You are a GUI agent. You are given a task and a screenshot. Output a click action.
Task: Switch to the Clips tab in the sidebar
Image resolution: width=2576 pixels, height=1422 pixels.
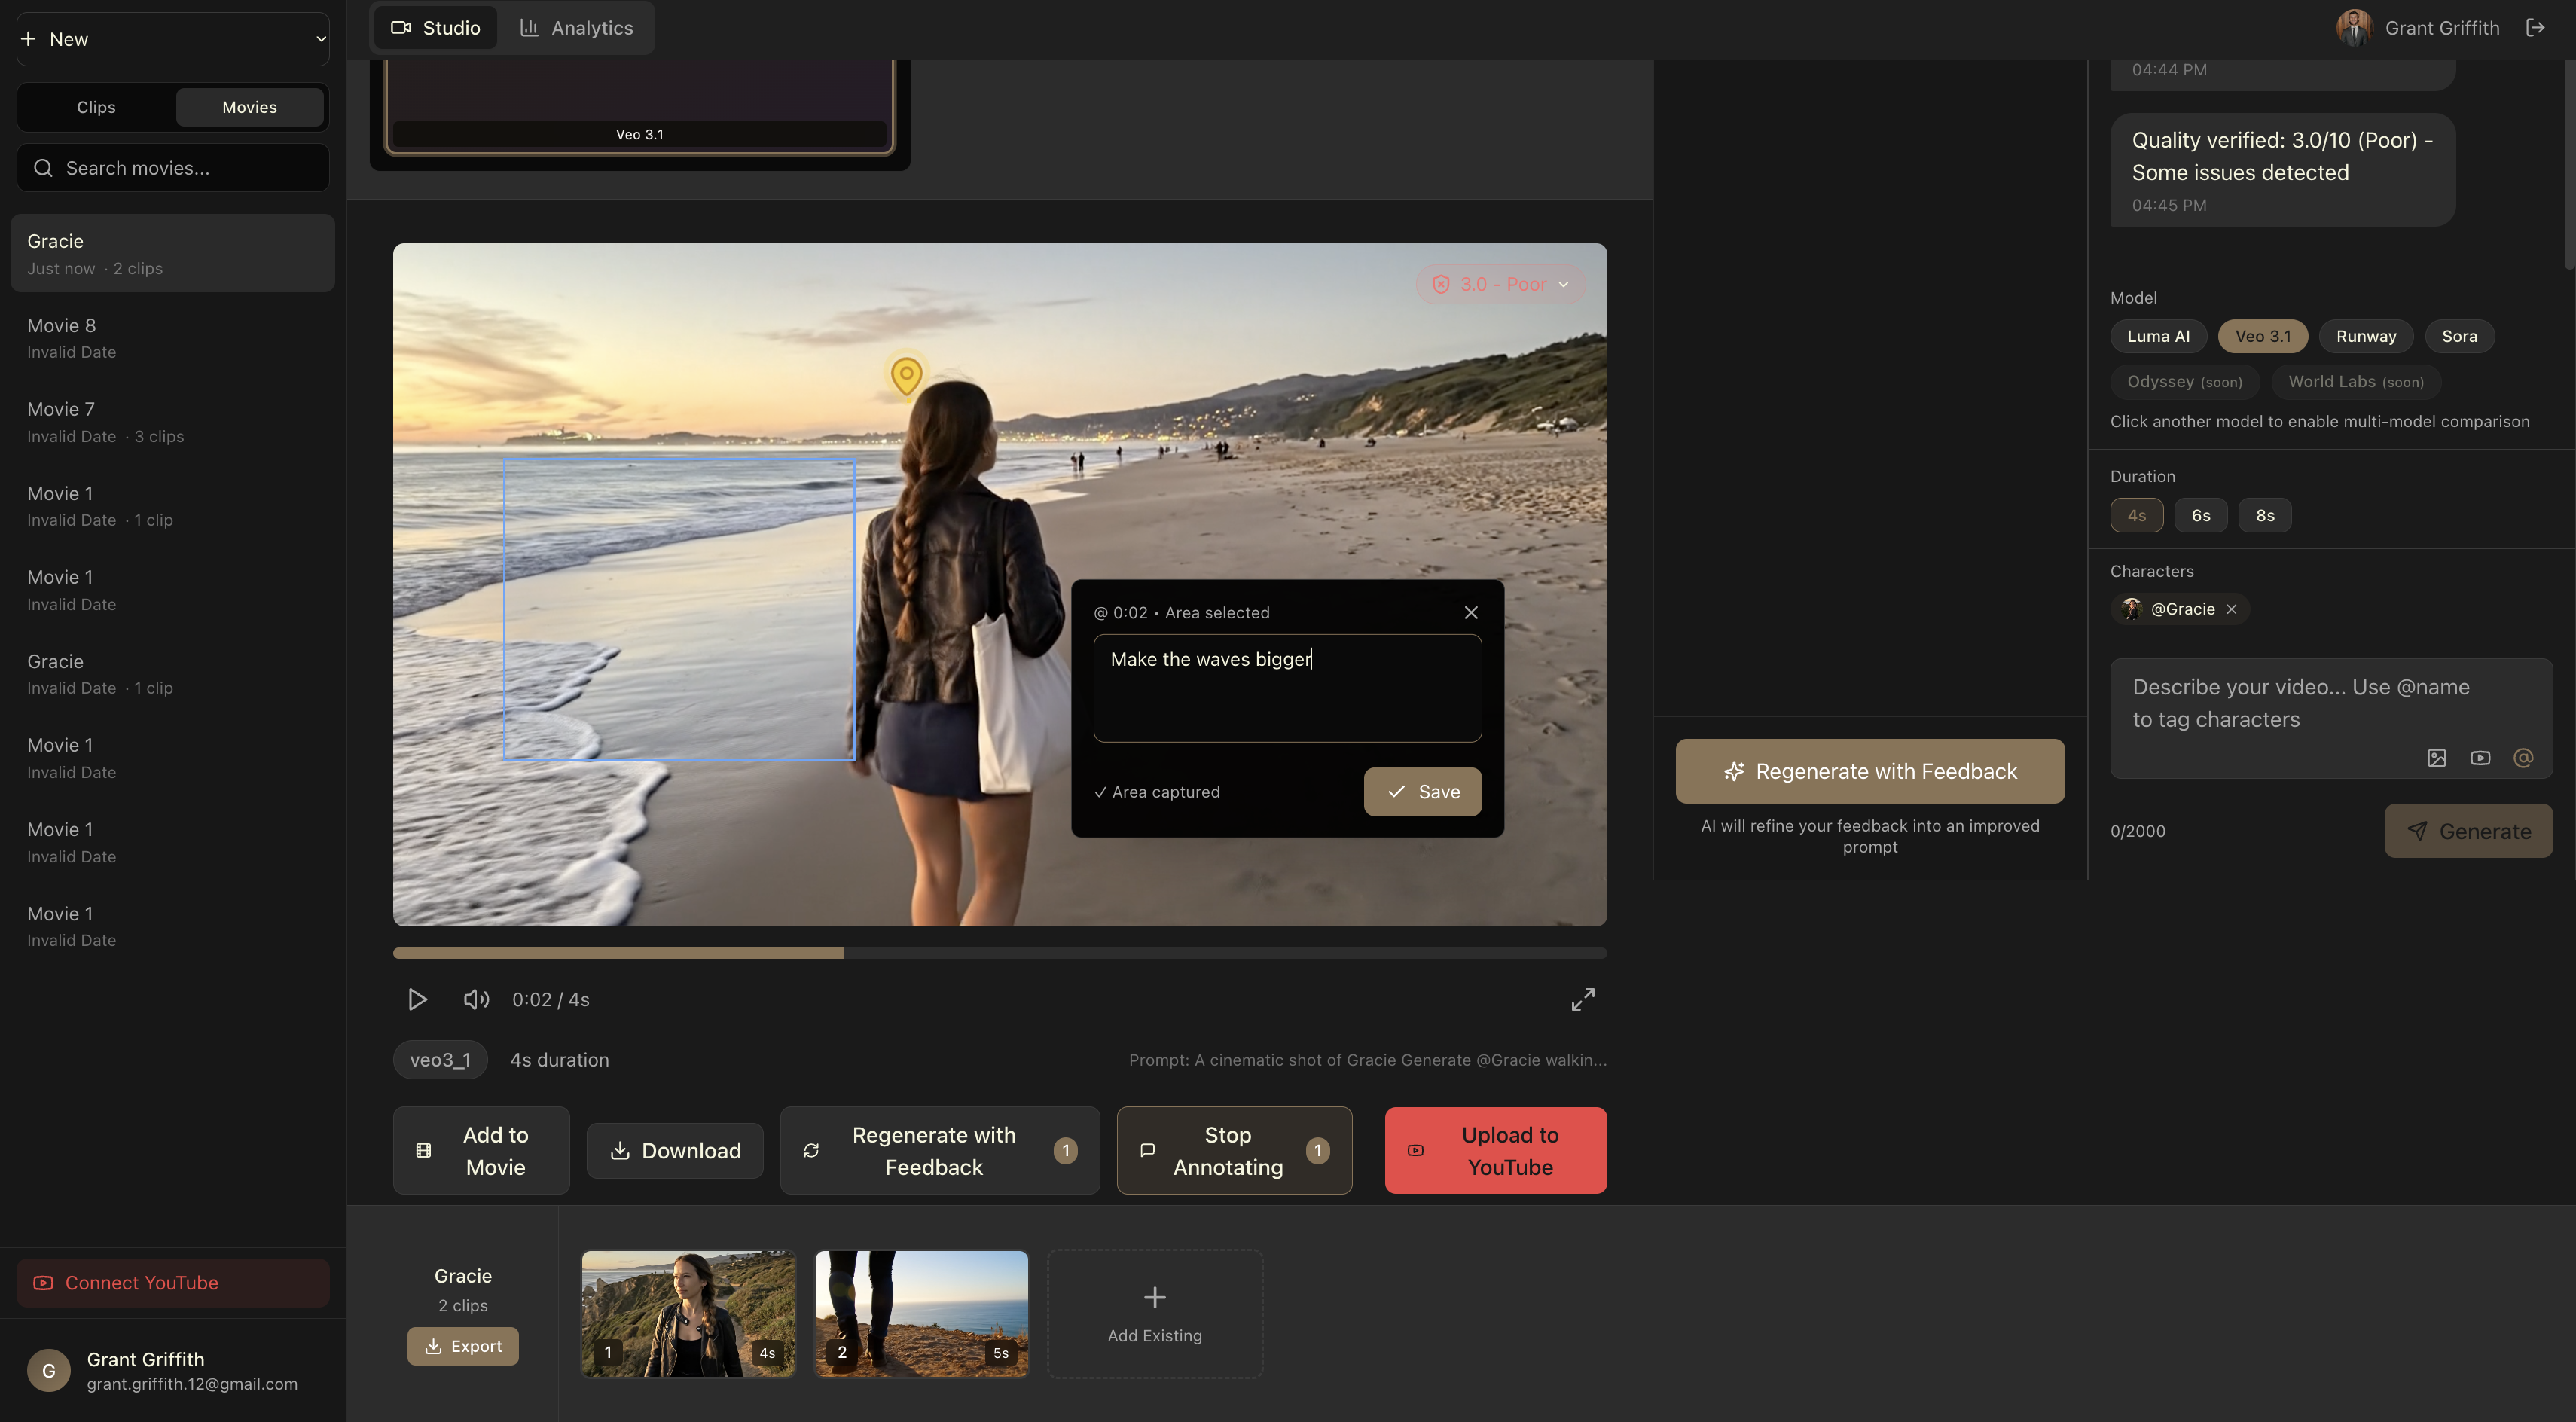pyautogui.click(x=96, y=107)
